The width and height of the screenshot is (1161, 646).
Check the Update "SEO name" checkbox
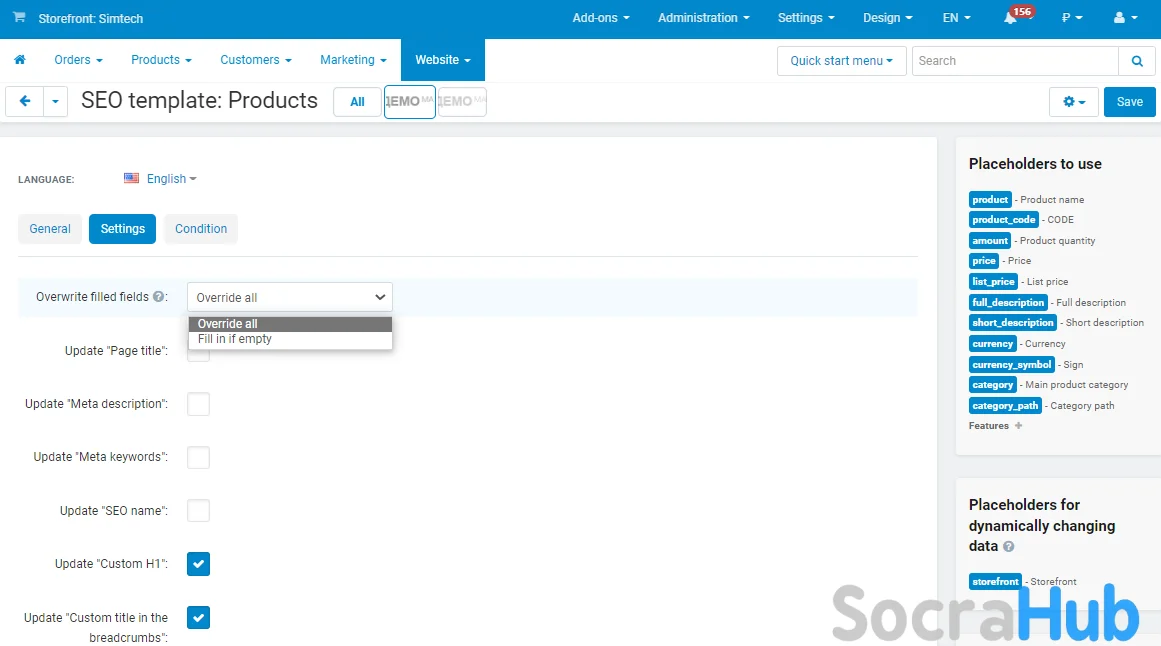199,511
